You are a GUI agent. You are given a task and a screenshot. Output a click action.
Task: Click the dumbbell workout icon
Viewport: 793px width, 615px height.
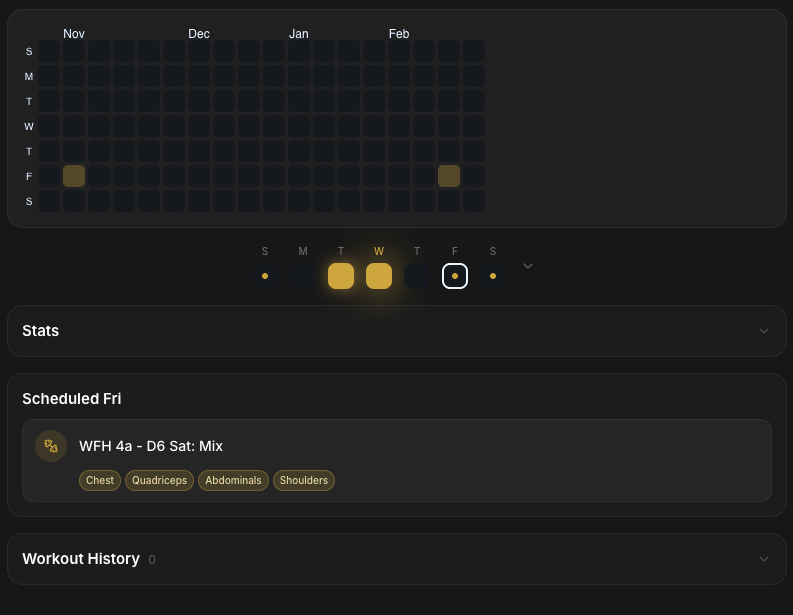51,446
